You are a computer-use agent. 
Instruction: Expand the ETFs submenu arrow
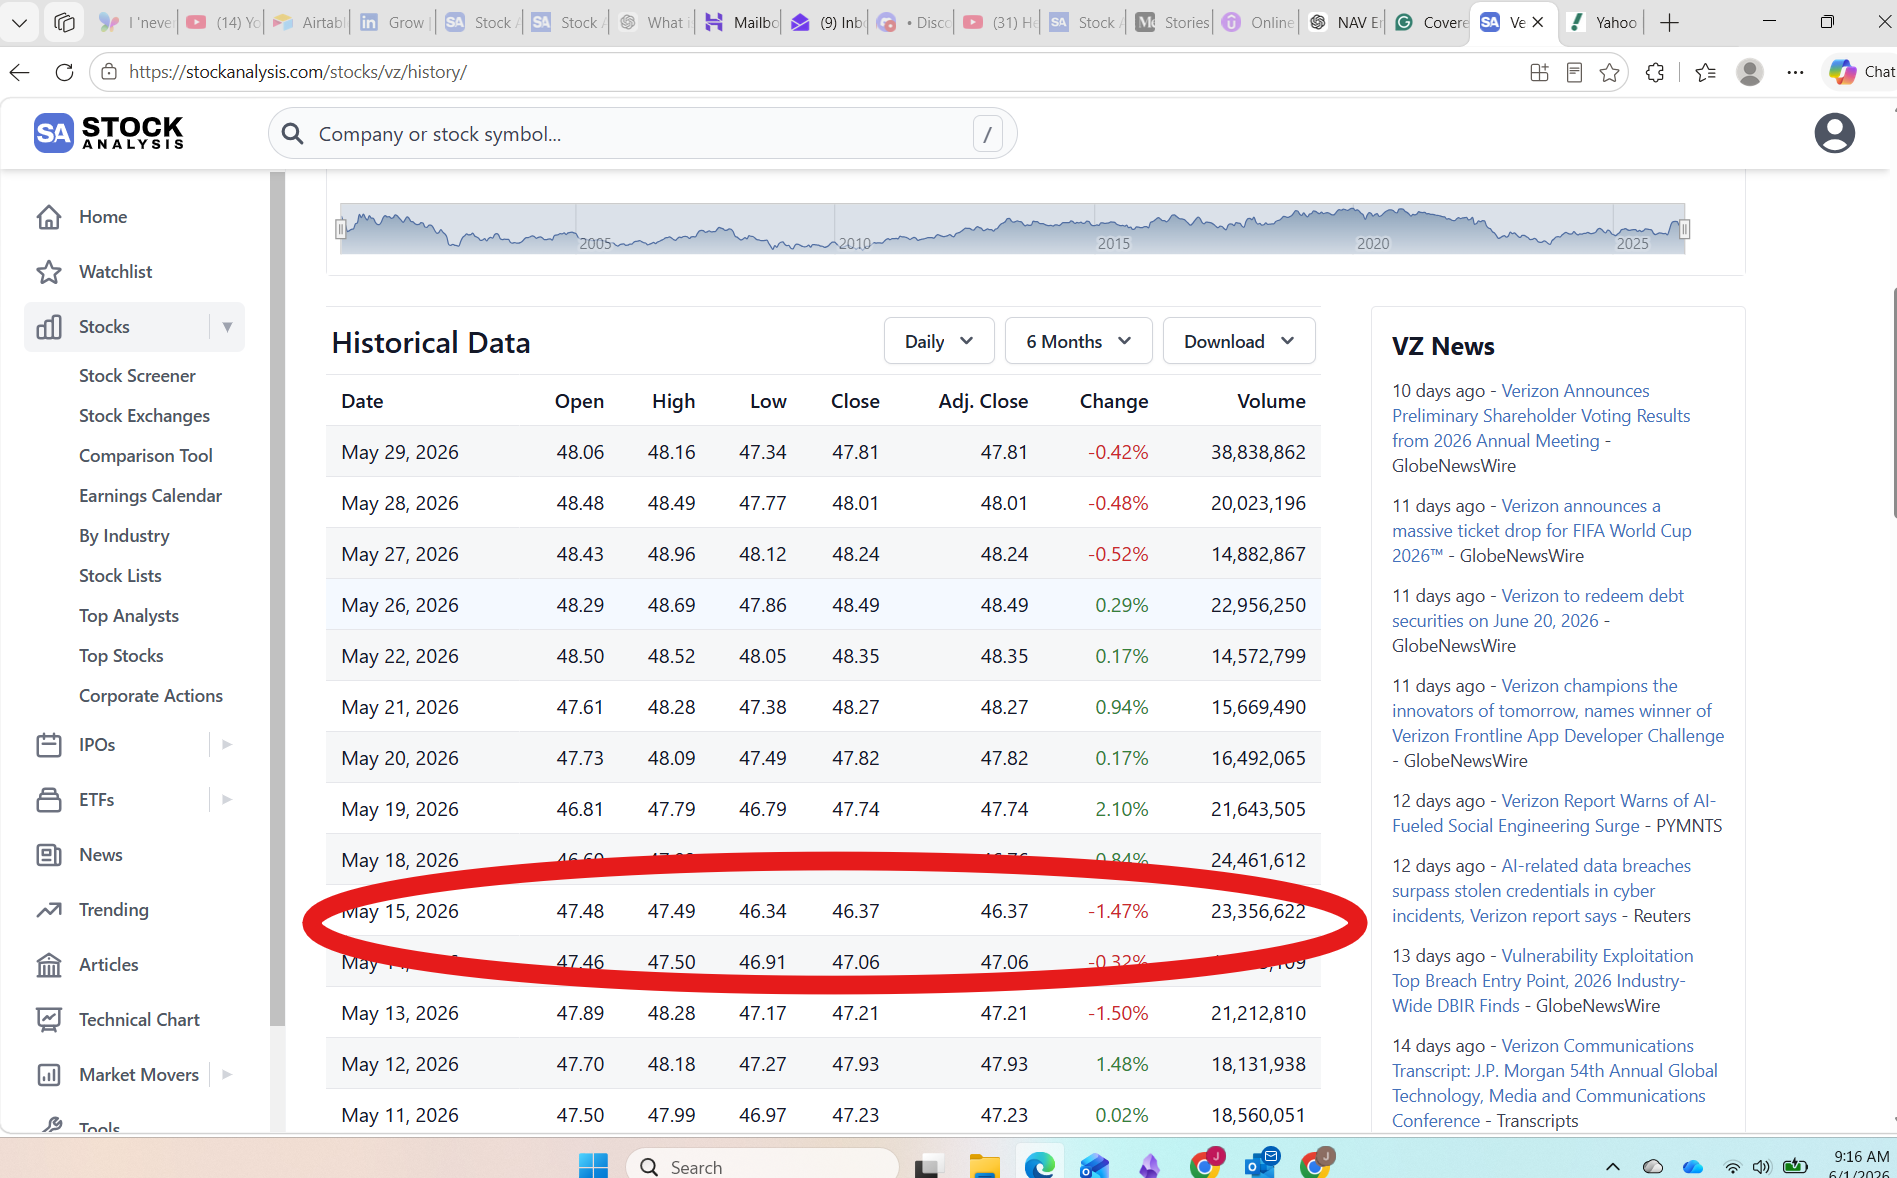point(227,800)
